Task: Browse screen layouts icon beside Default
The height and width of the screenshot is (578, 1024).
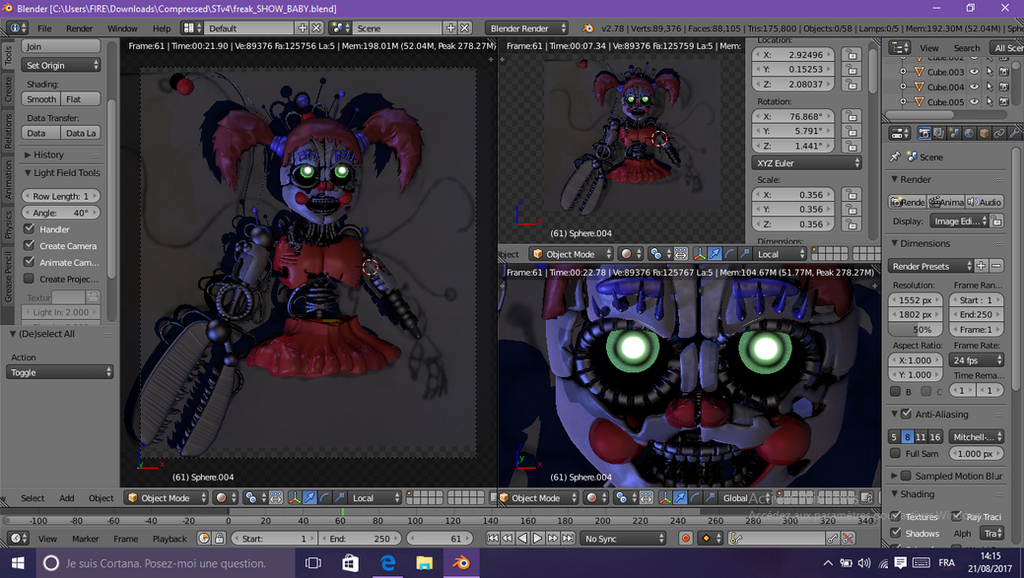Action: point(192,28)
